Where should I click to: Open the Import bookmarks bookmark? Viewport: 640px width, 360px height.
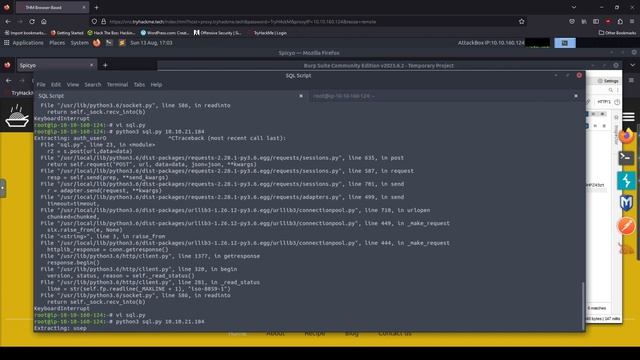[x=25, y=33]
